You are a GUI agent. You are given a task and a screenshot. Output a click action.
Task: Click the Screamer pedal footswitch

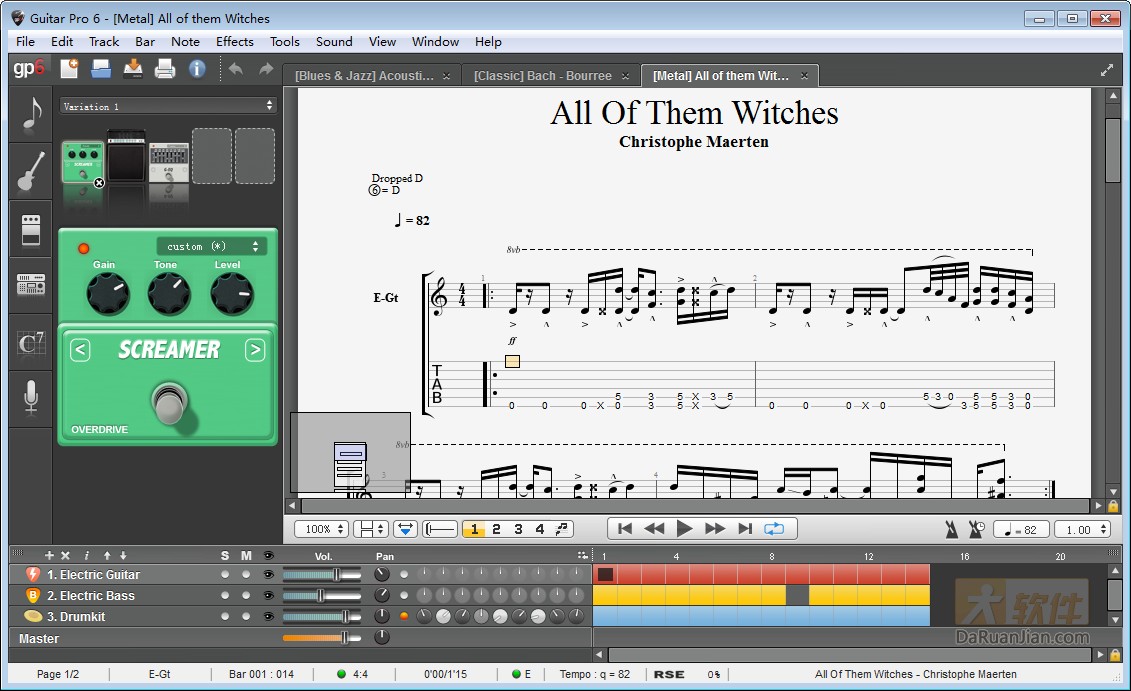click(170, 402)
